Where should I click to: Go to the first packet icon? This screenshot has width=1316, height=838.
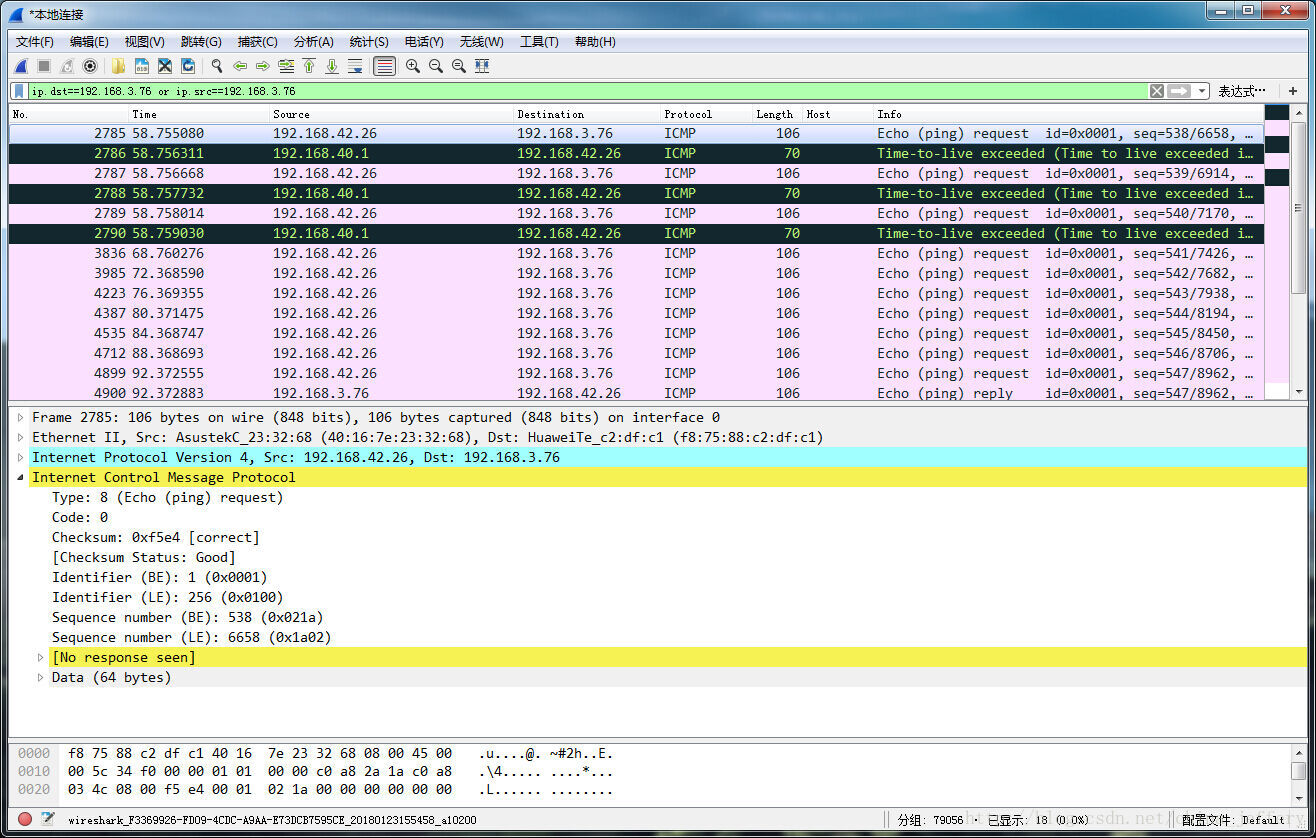coord(309,66)
